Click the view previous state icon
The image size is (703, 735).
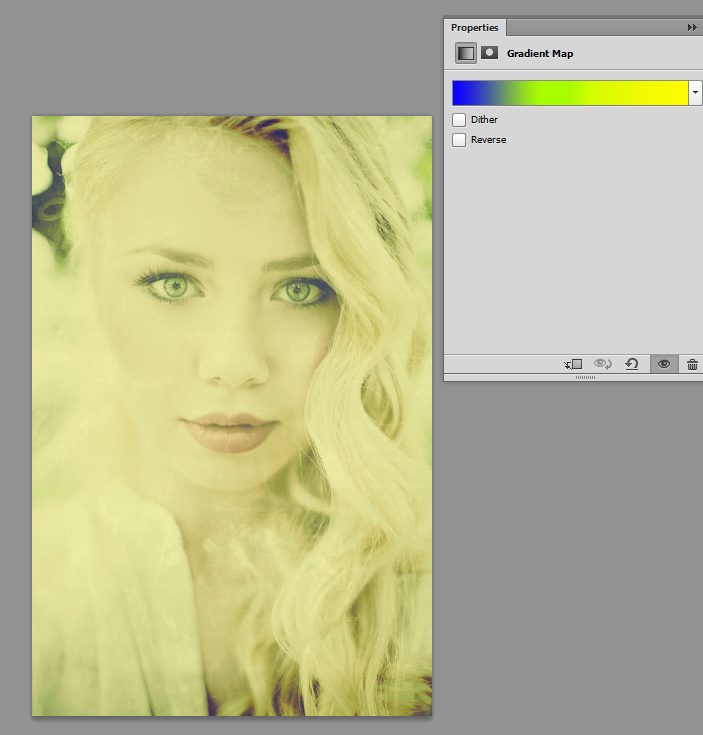602,365
